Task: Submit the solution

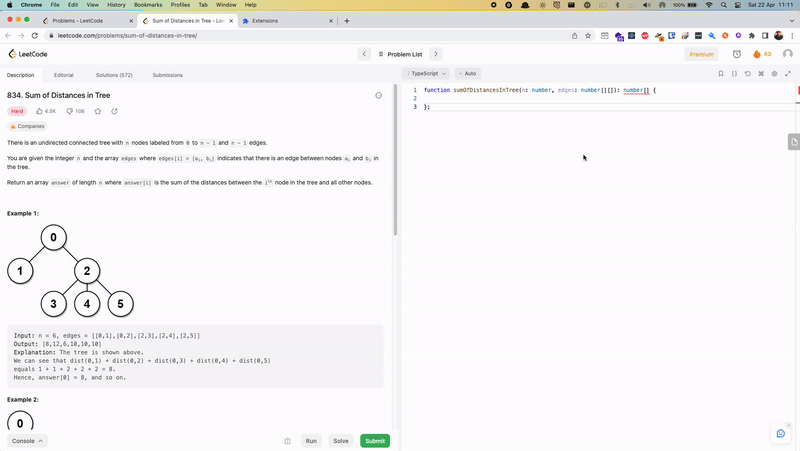Action: click(375, 441)
